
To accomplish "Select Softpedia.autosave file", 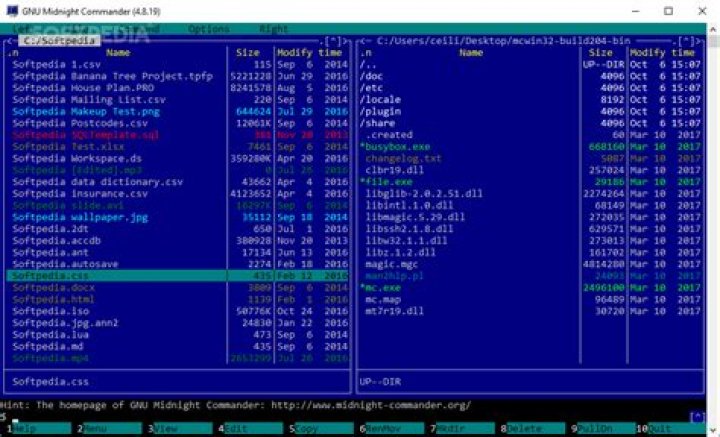I will [x=177, y=264].
